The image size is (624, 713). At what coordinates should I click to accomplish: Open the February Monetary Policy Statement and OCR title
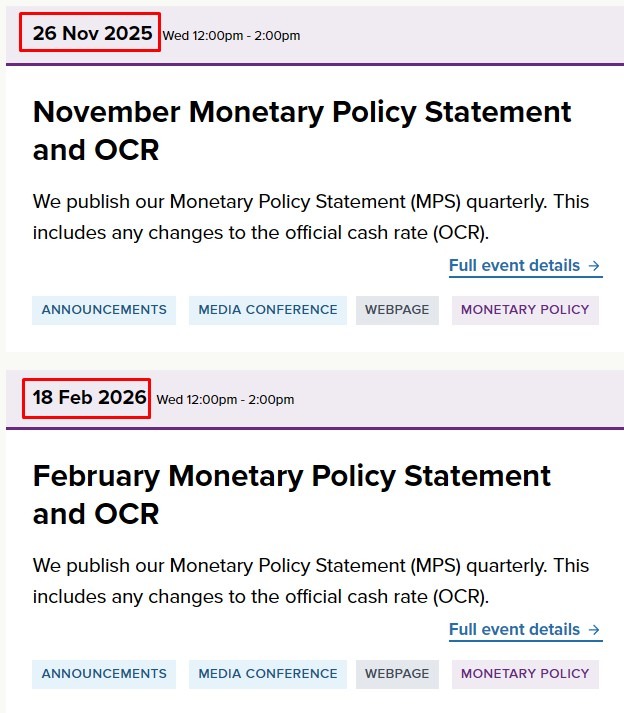pos(292,494)
